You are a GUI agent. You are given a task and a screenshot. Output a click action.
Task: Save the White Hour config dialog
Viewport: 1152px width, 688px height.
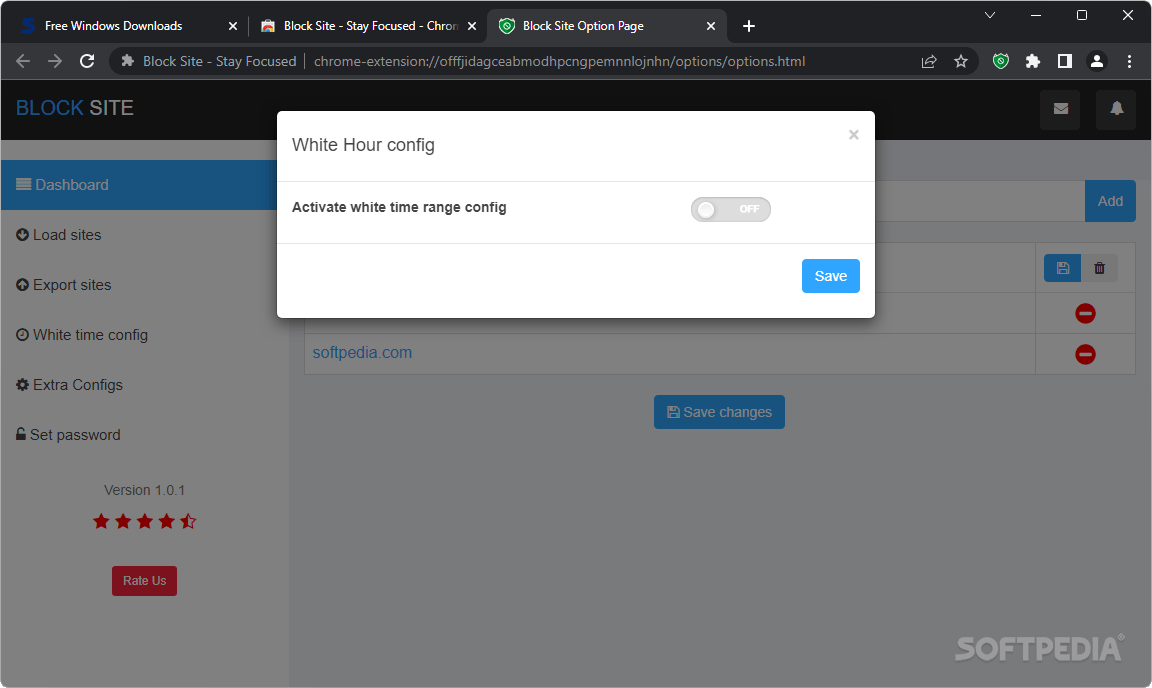click(x=830, y=275)
